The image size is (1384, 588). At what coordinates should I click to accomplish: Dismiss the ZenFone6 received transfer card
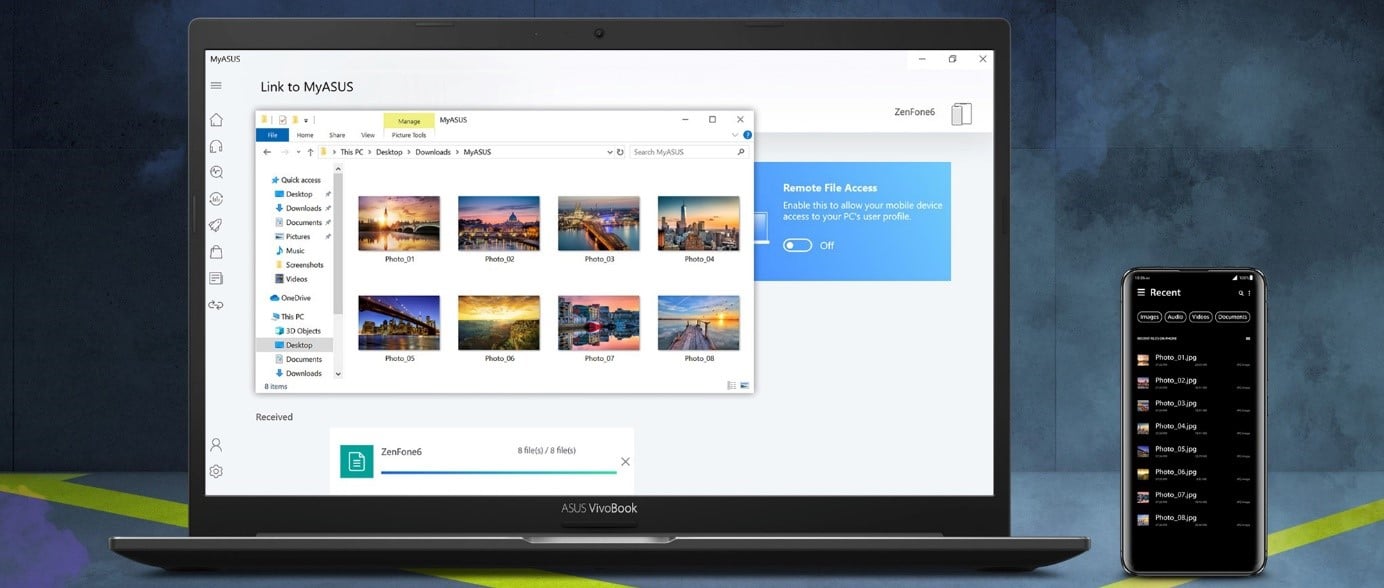point(625,461)
